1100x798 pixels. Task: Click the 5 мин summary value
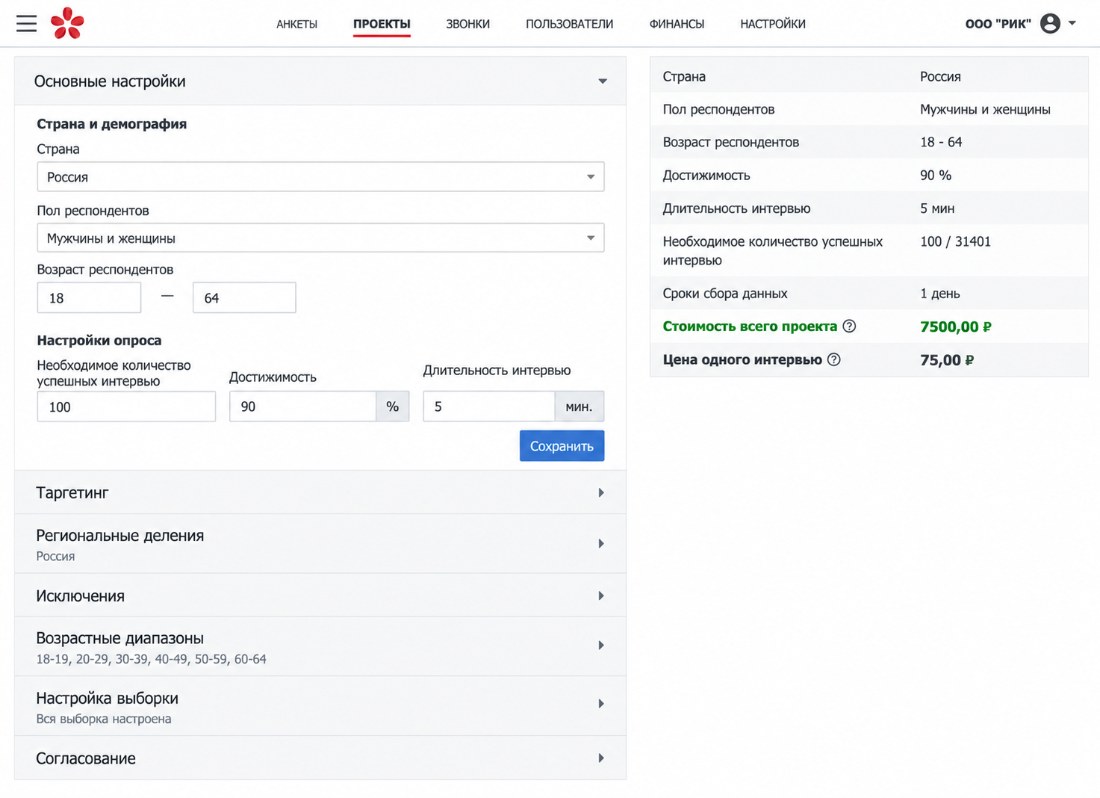[x=937, y=208]
